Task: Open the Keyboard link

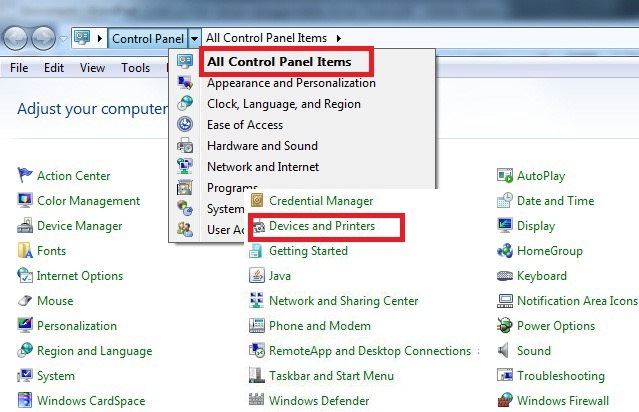Action: click(x=542, y=276)
